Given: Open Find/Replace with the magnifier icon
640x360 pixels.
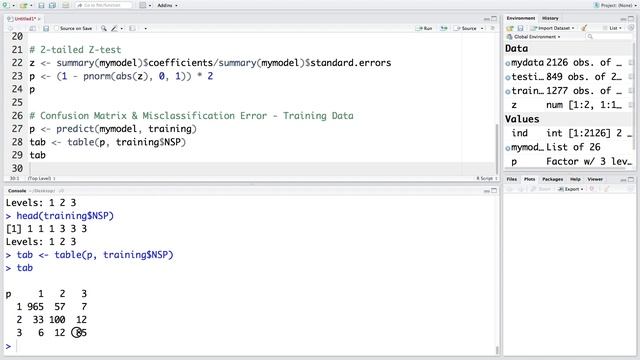Looking at the screenshot, I should 104,28.
